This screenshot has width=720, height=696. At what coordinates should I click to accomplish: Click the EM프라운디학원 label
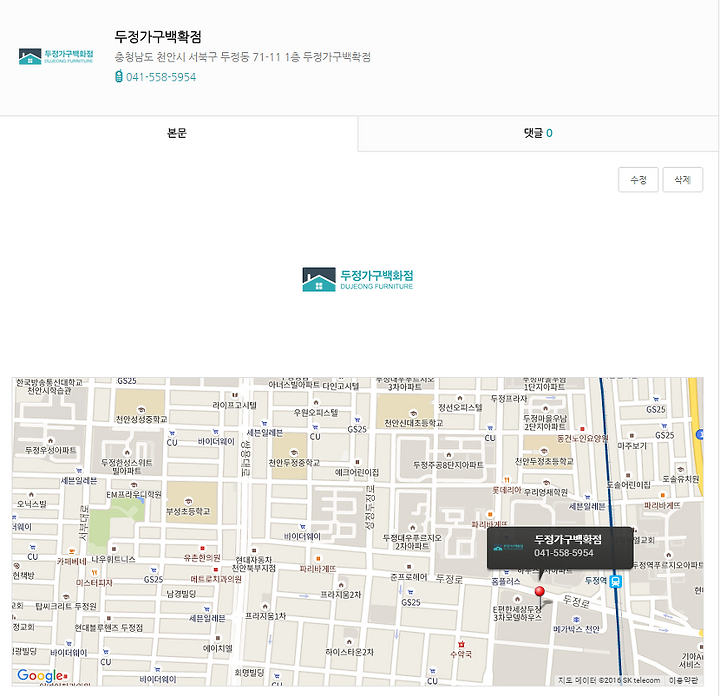(134, 494)
